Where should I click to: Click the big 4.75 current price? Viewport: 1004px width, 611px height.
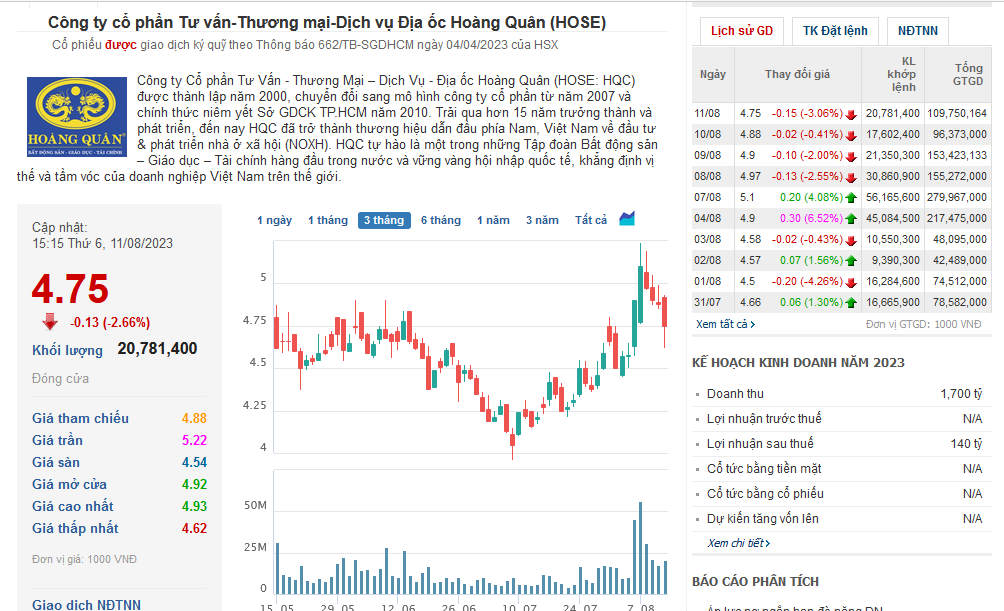(x=70, y=289)
